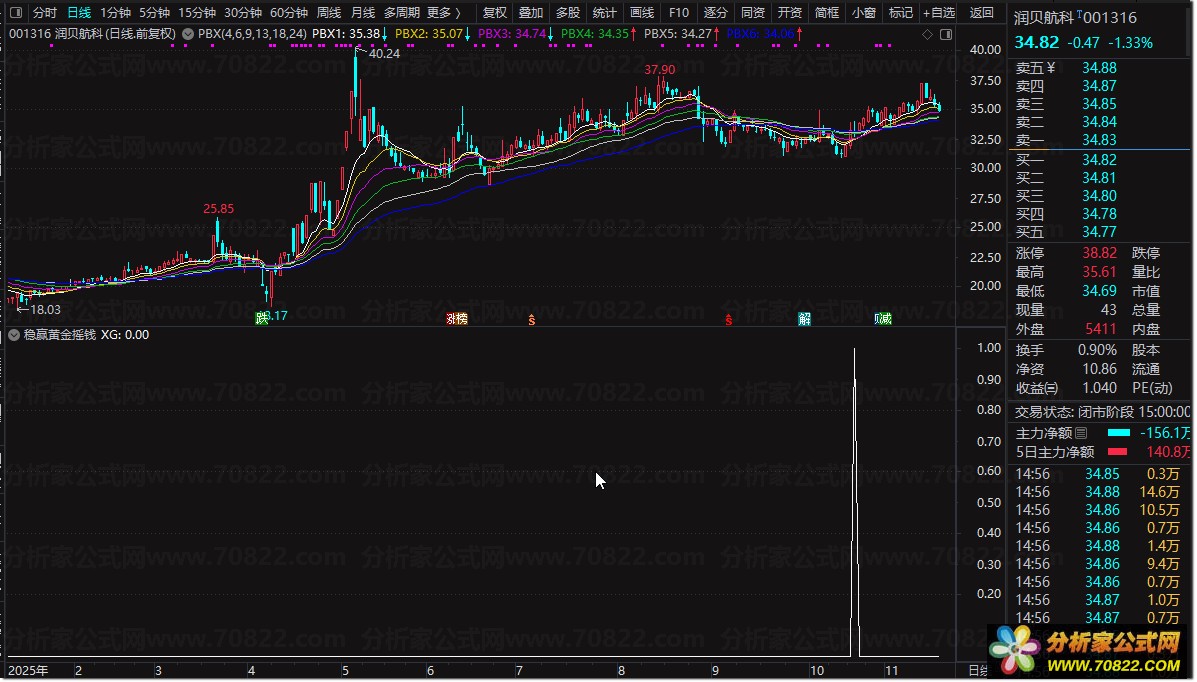
Task: Click the orange S marker near July
Action: coord(531,320)
